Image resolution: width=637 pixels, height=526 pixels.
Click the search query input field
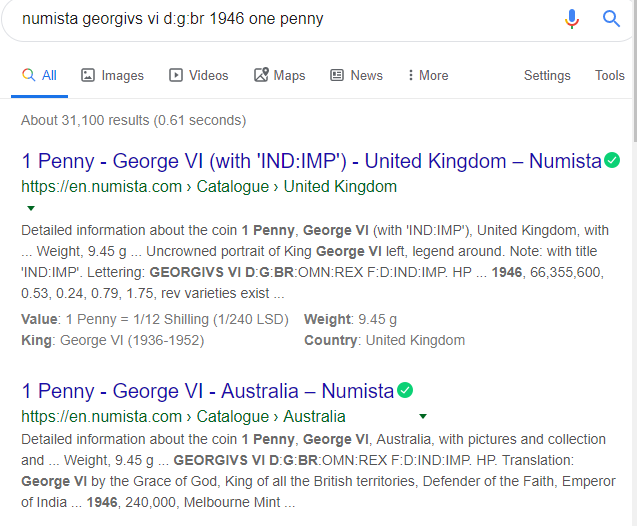(x=280, y=19)
